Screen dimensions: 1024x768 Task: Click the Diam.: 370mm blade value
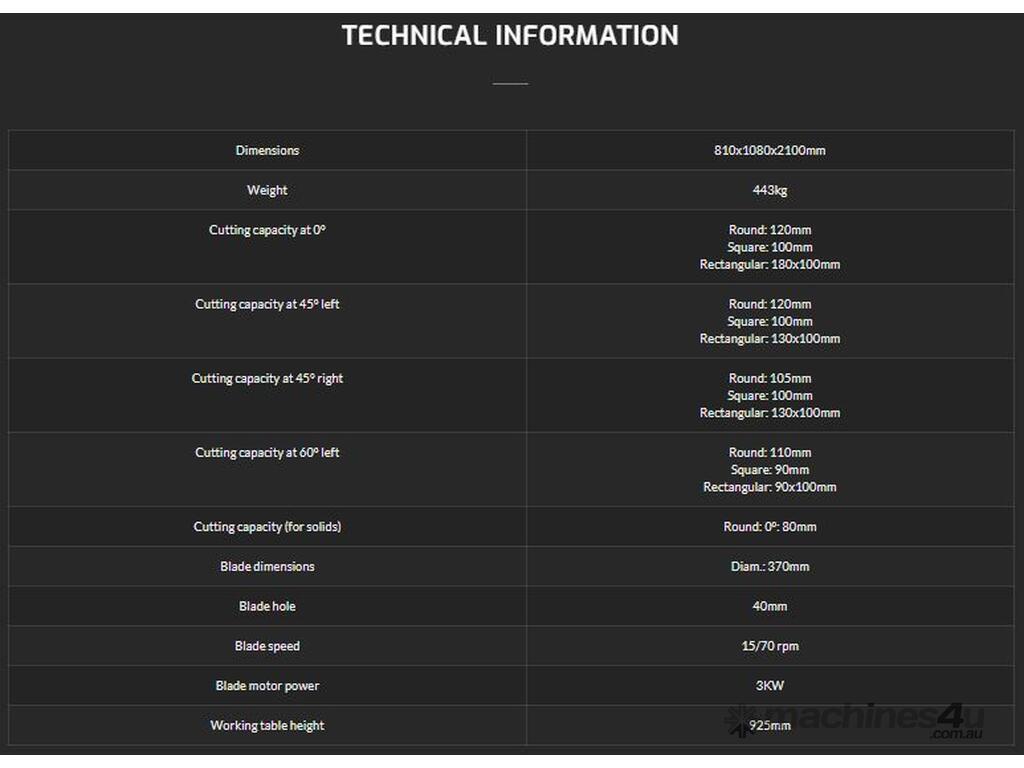pyautogui.click(x=769, y=566)
